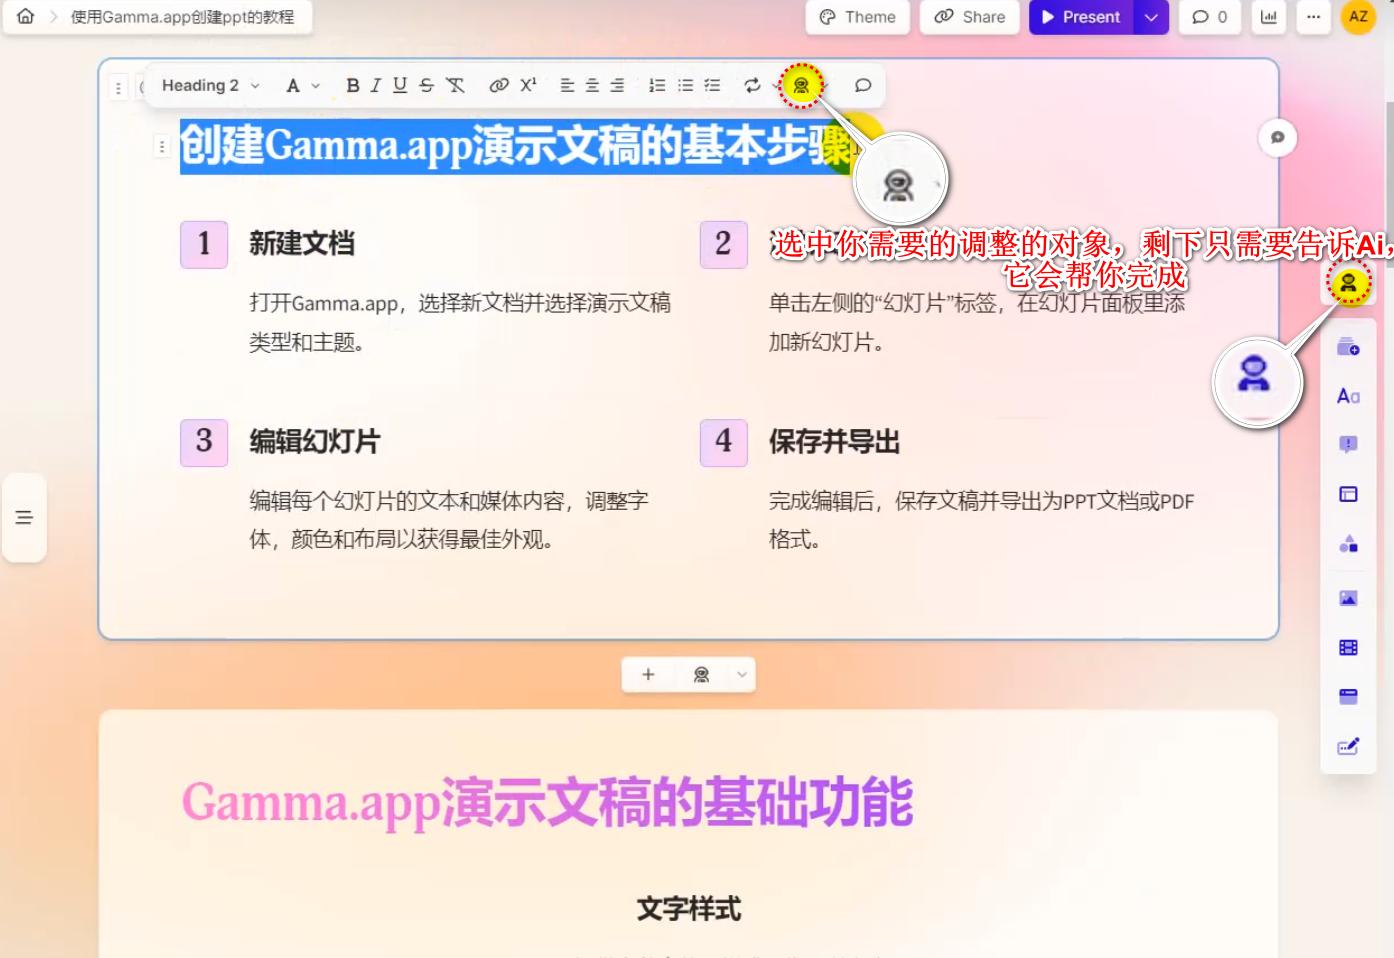The height and width of the screenshot is (958, 1394).
Task: Click the AZ account avatar
Action: click(x=1358, y=16)
